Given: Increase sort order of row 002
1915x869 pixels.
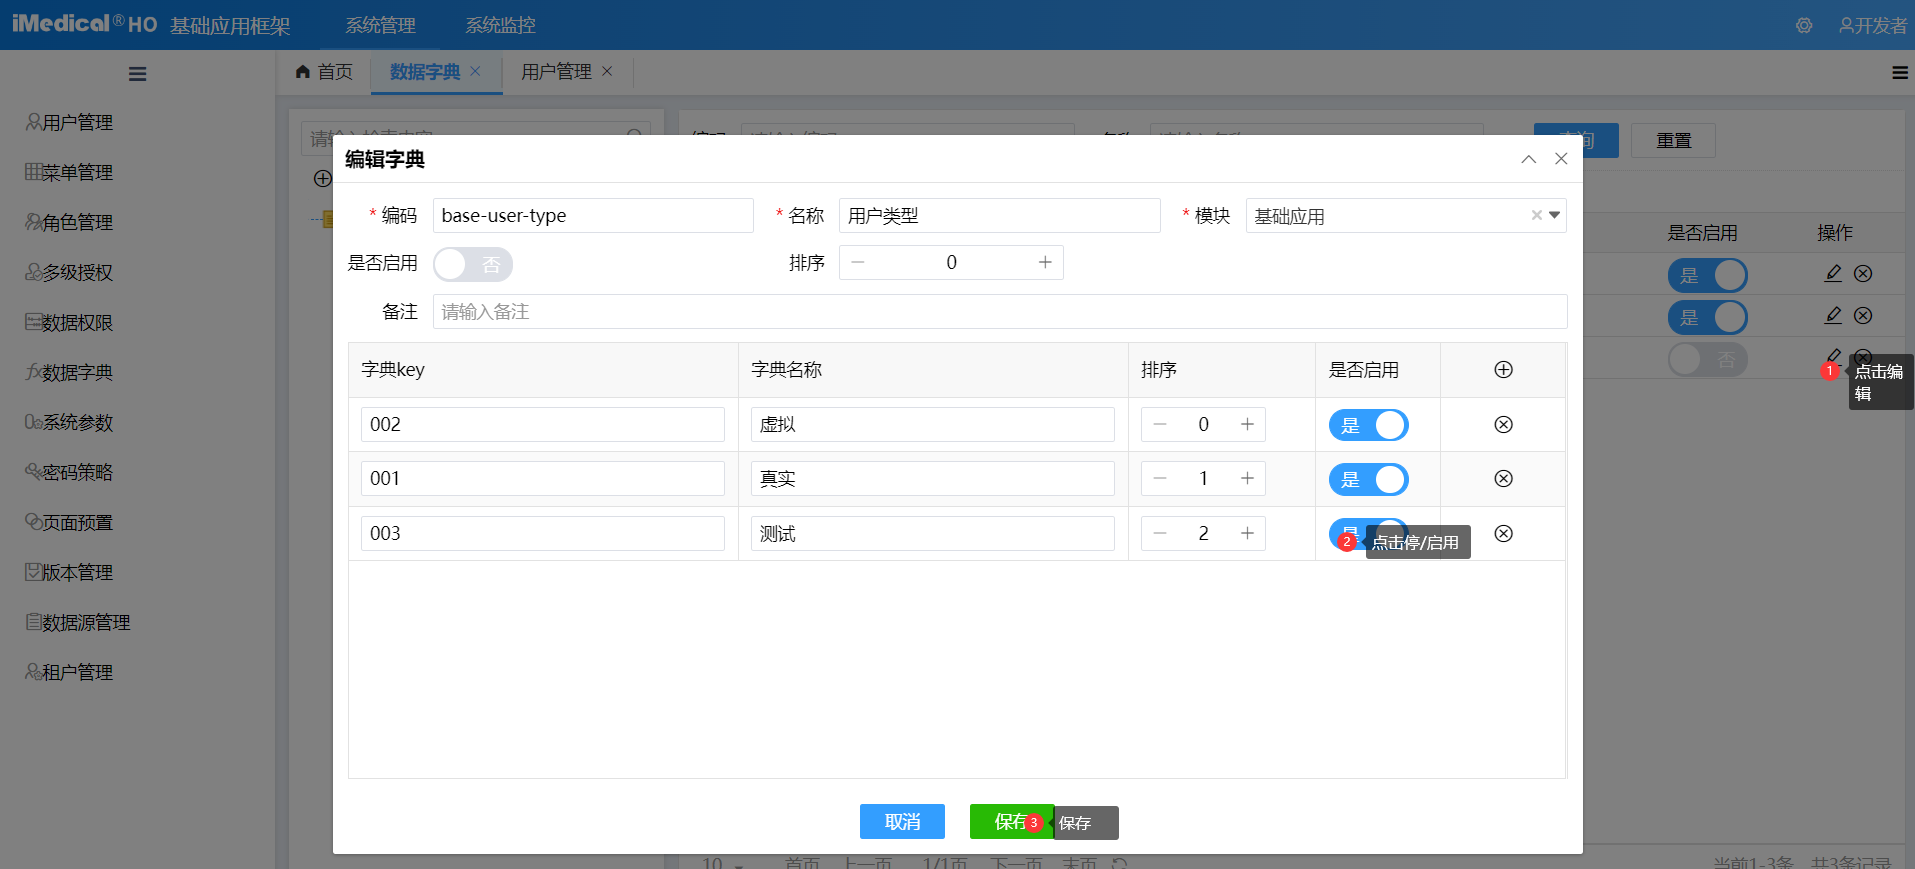Looking at the screenshot, I should (1247, 425).
